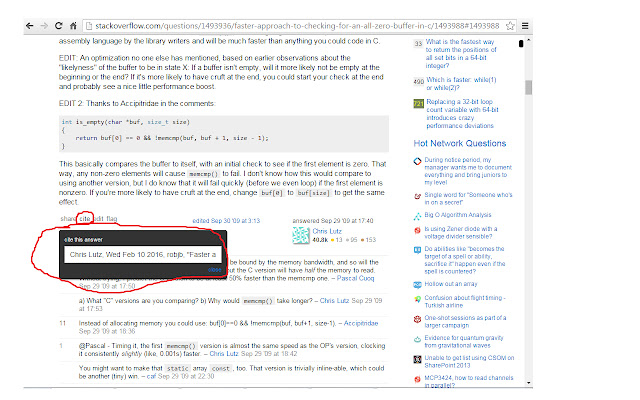This screenshot has width=640, height=400.
Task: Click icon beside 'Hollow out an array'
Action: coord(418,285)
